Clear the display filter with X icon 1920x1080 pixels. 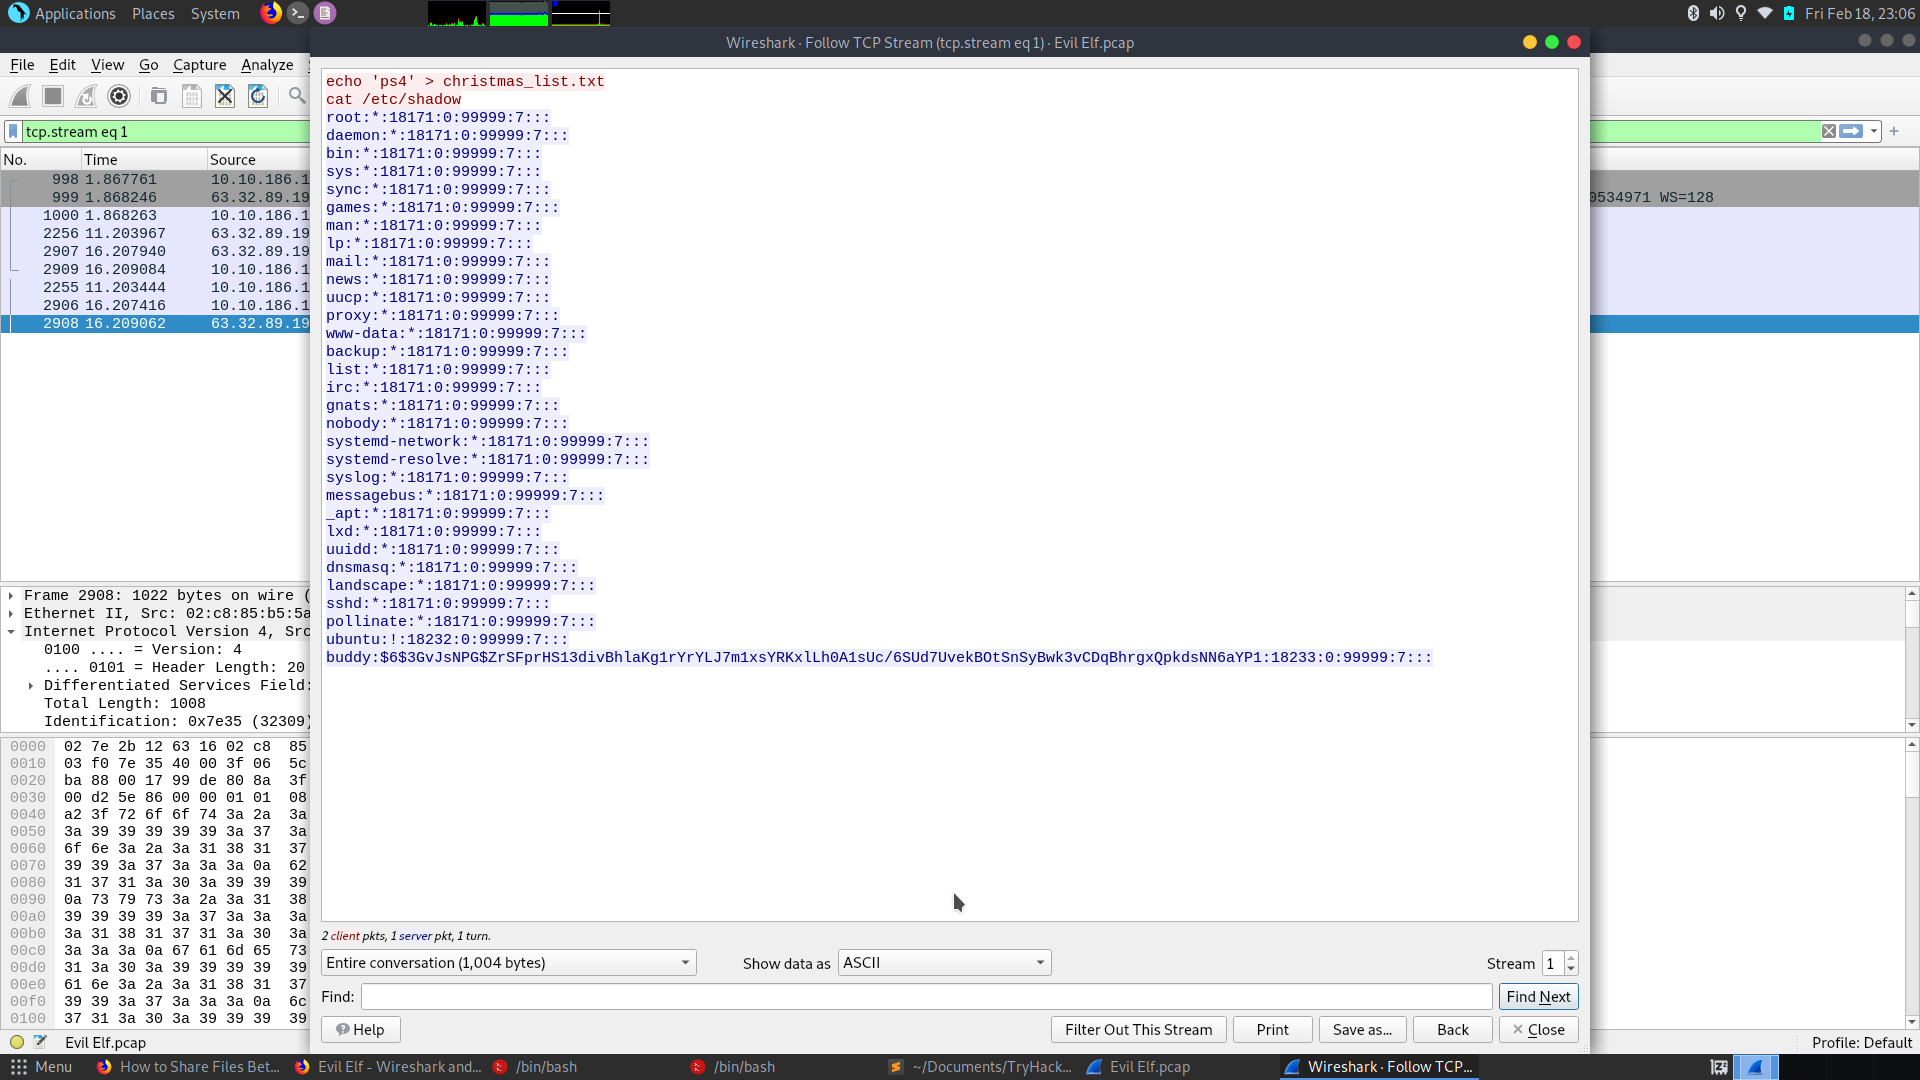click(x=1828, y=132)
